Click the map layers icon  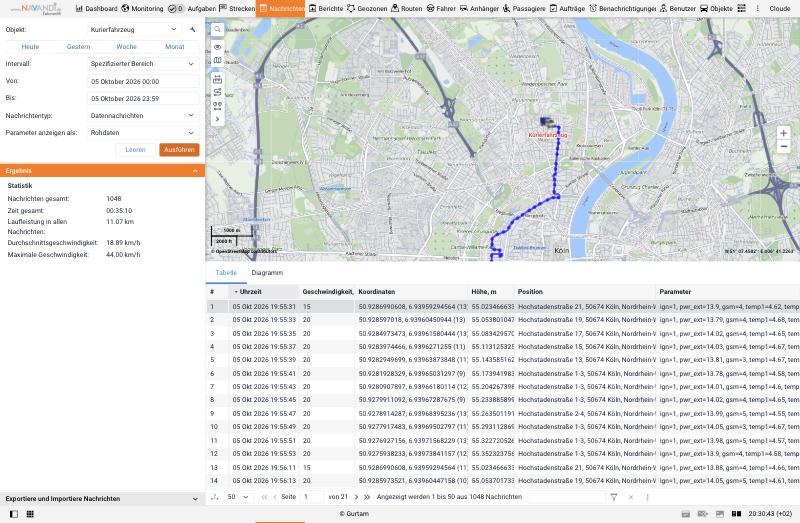(x=217, y=60)
